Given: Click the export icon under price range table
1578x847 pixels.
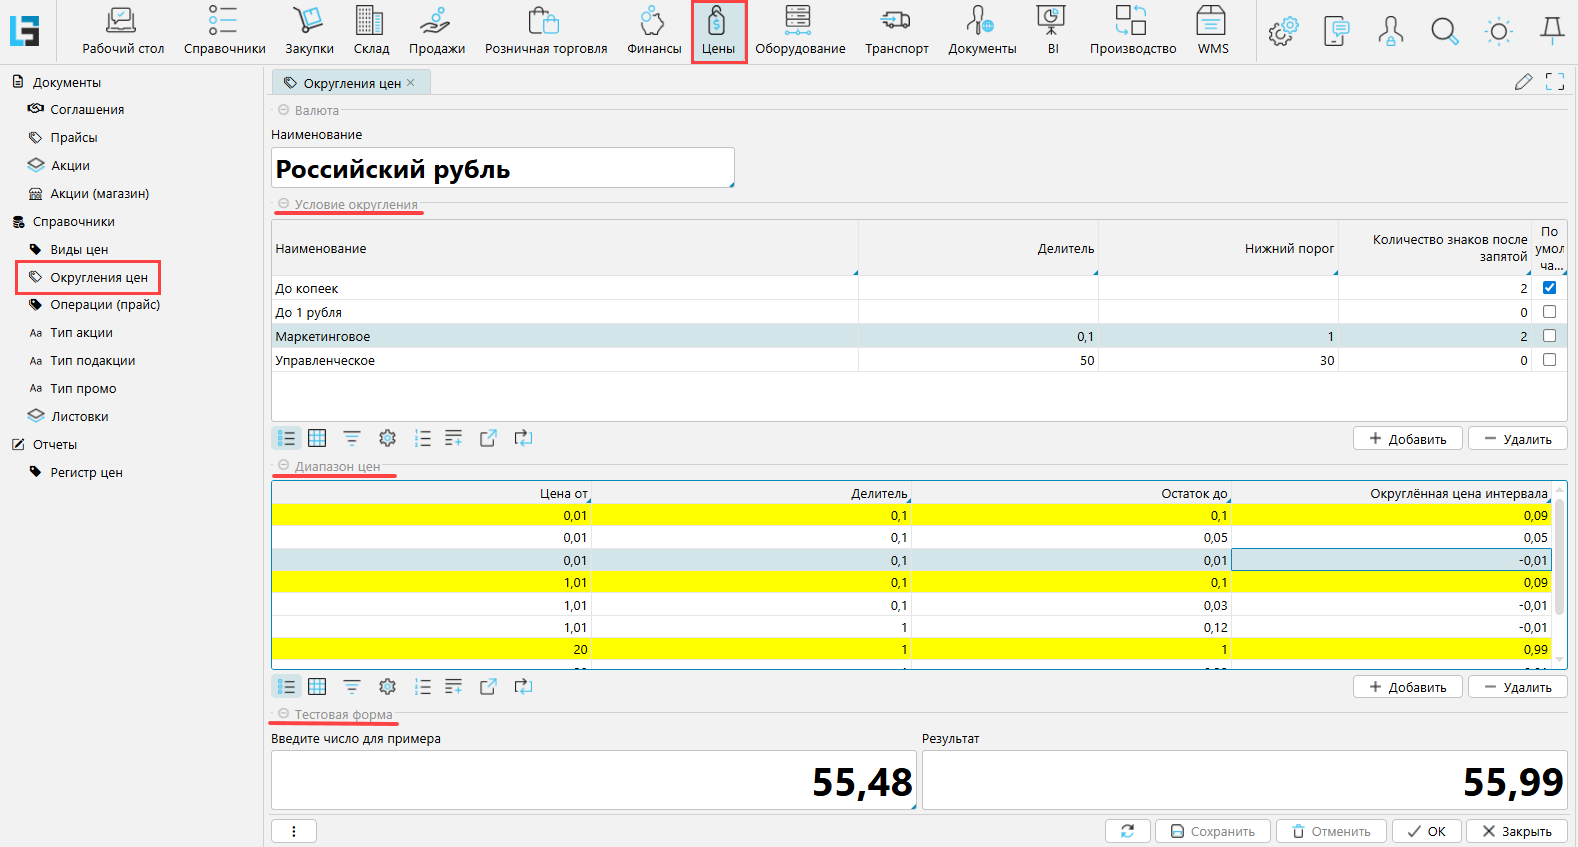Looking at the screenshot, I should tap(488, 687).
